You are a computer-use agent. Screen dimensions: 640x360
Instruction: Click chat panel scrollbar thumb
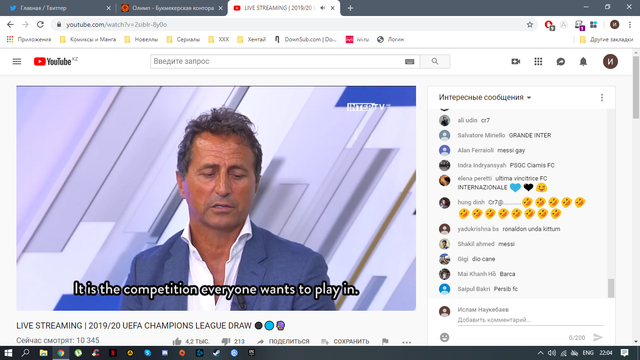(x=611, y=288)
